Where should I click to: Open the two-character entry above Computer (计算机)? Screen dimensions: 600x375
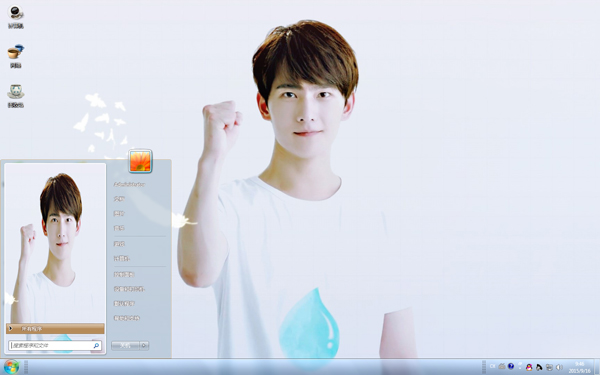[x=119, y=244]
